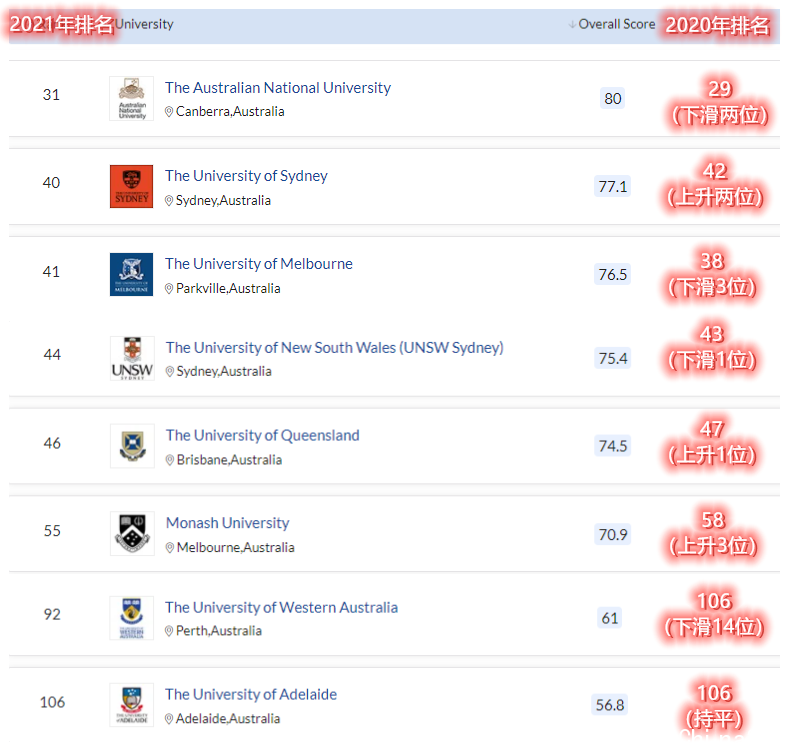789x751 pixels.
Task: Click the UNSW Sydney logo
Action: 132,358
